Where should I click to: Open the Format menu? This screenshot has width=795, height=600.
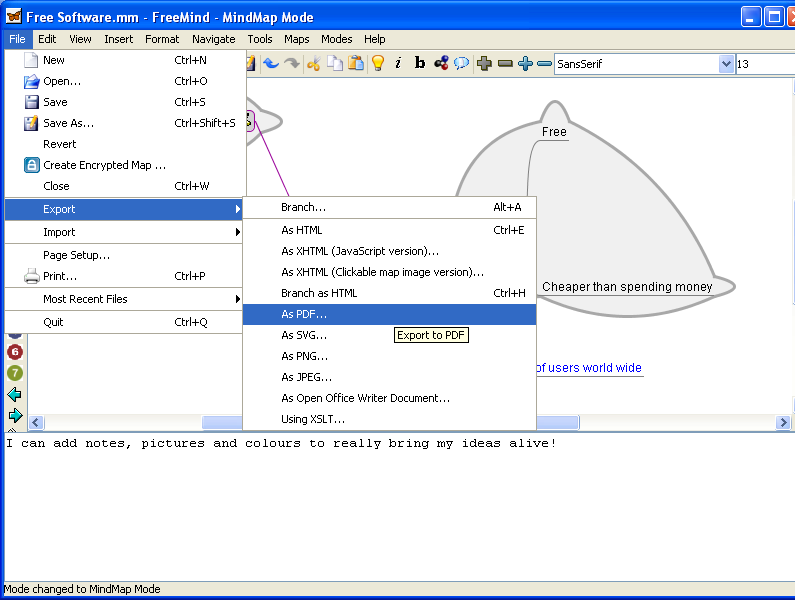click(x=162, y=39)
